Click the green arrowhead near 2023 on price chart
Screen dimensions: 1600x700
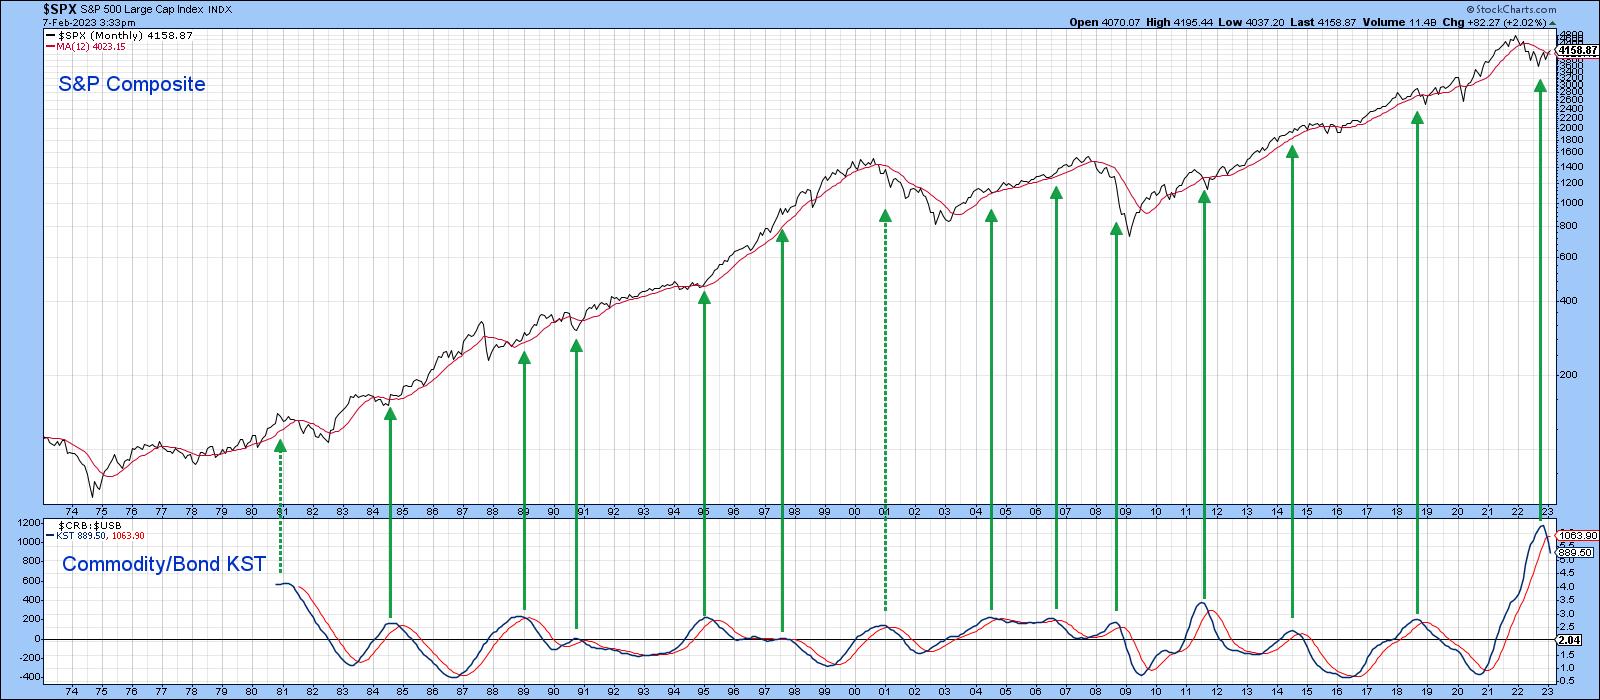click(1540, 86)
